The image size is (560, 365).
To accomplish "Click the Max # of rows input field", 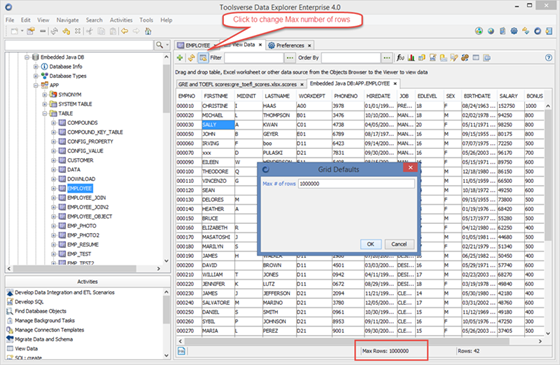I will click(x=356, y=184).
